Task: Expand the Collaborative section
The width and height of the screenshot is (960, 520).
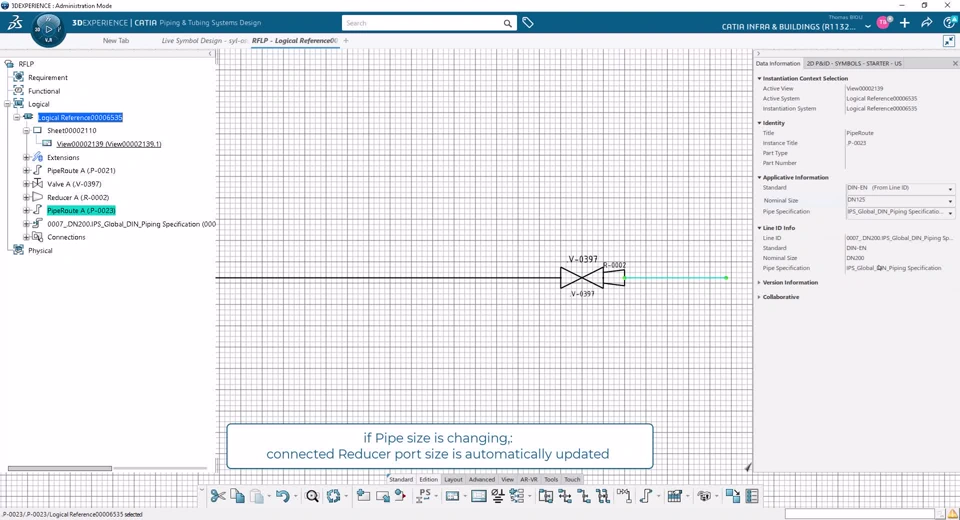Action: 759,297
